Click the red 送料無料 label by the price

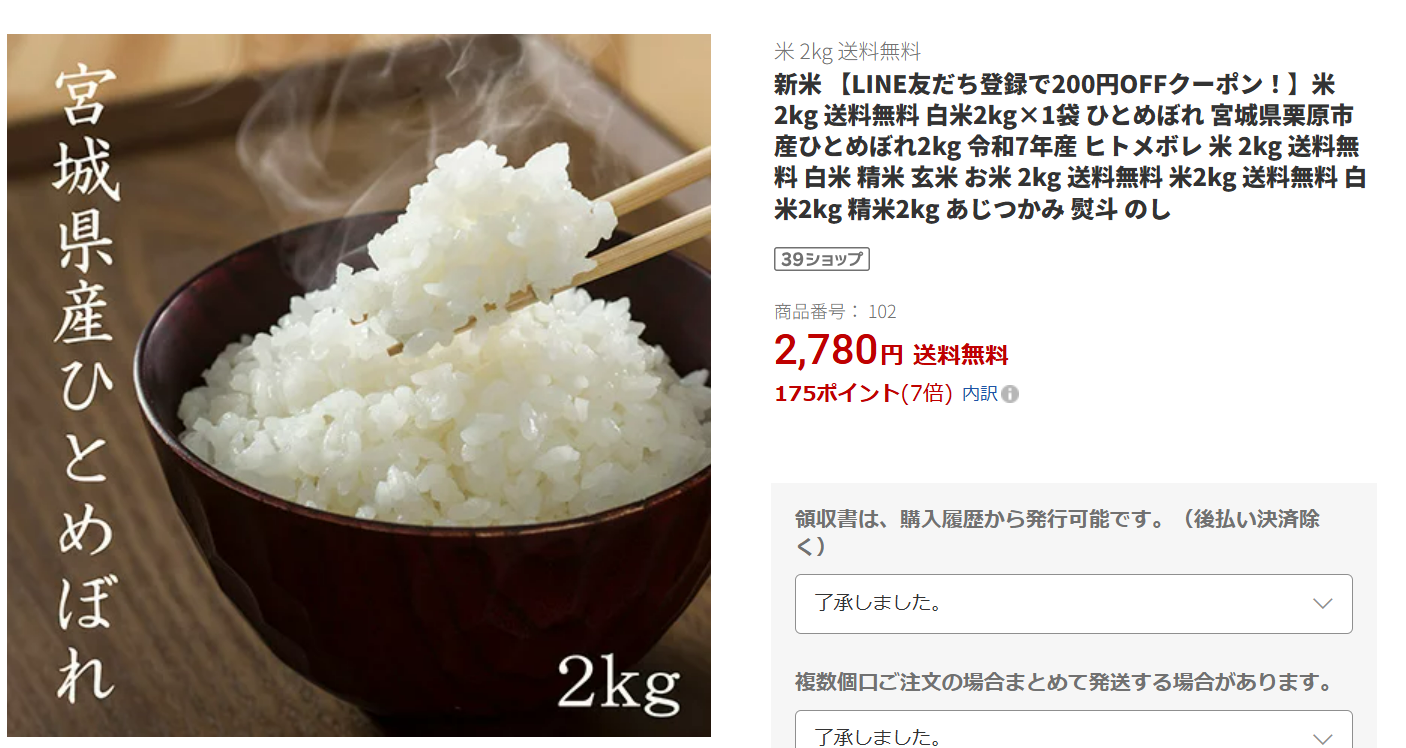click(x=960, y=355)
